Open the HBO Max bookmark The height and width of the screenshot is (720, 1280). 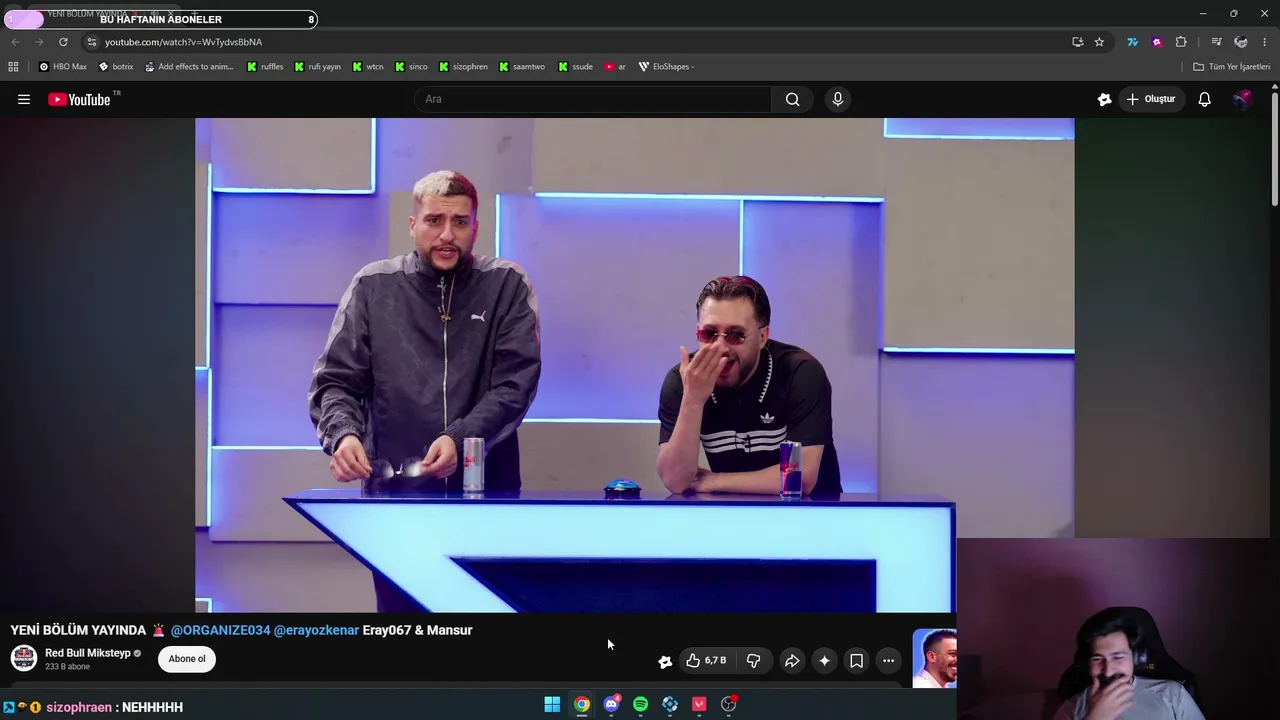(x=63, y=67)
